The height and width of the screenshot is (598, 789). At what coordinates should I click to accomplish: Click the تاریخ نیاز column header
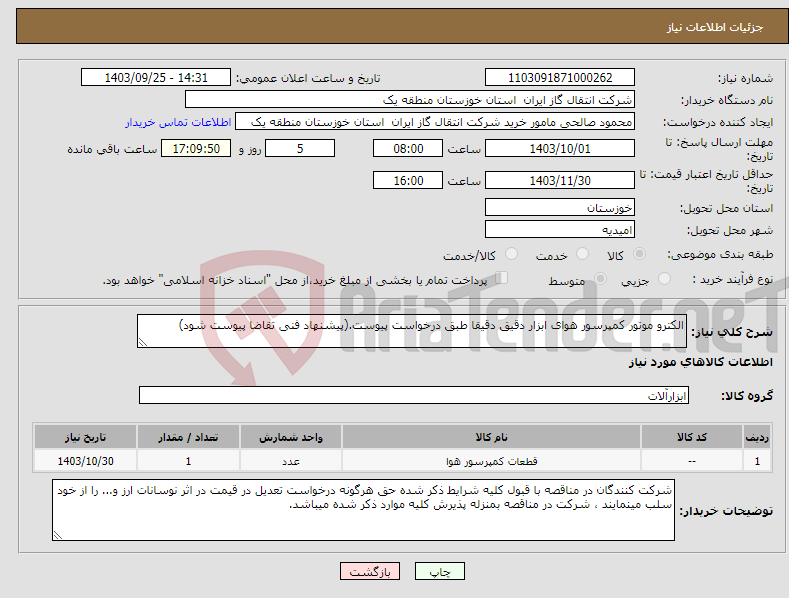(86, 437)
